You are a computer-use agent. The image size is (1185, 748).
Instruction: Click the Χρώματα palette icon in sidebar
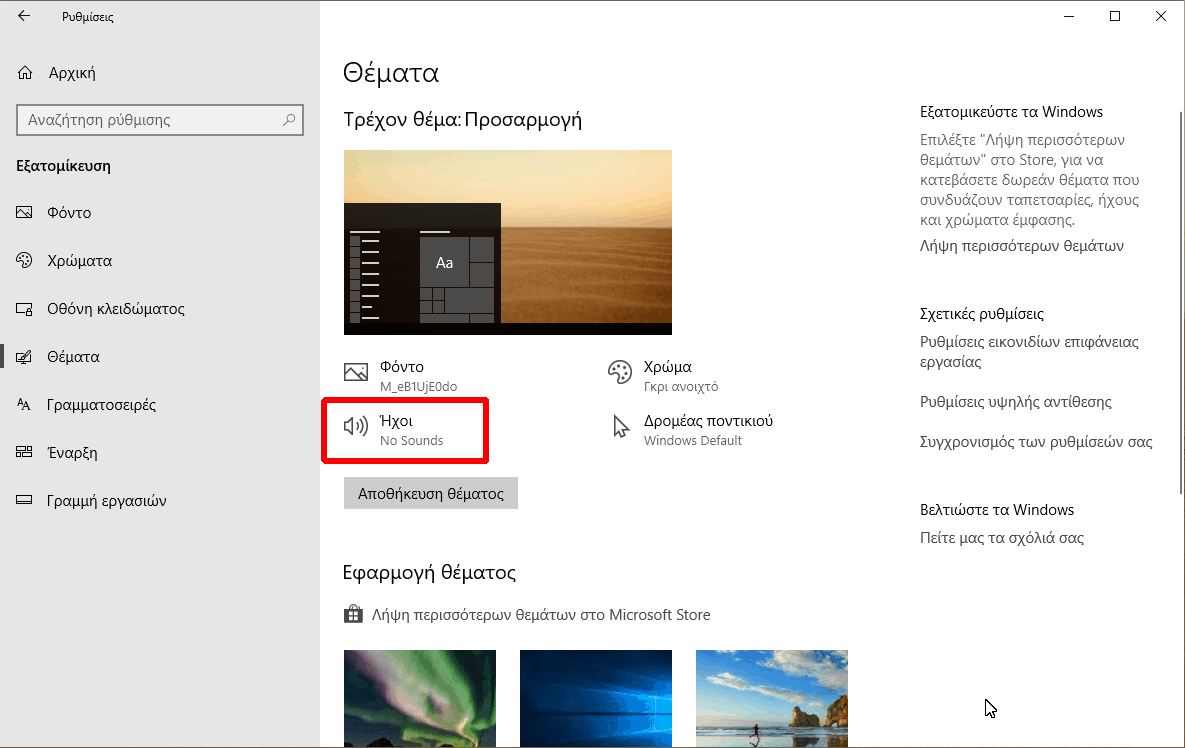point(24,261)
